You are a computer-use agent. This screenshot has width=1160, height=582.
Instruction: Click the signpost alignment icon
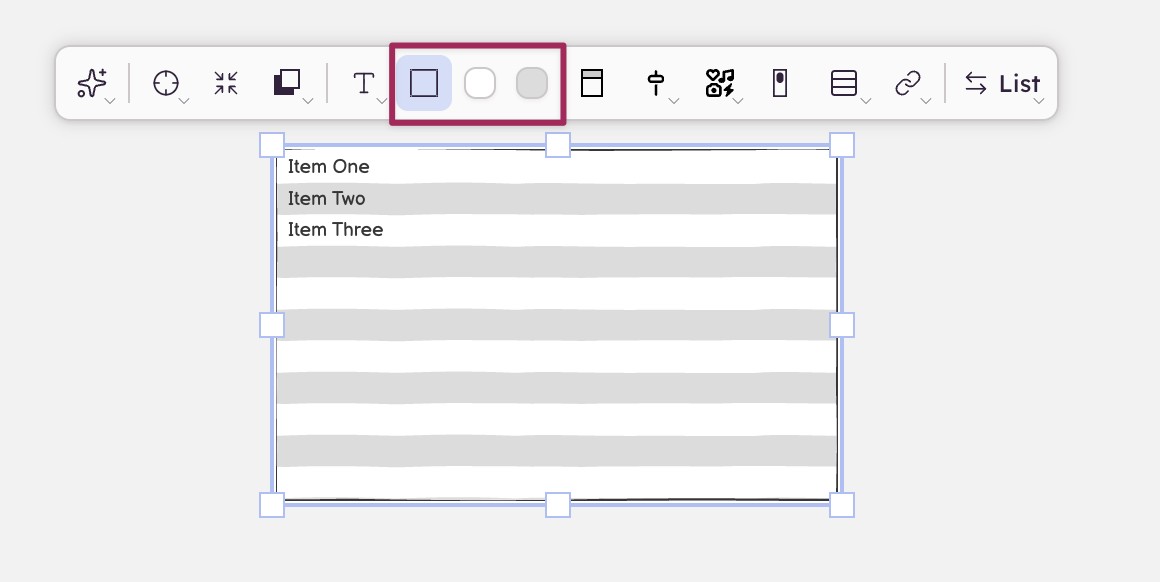coord(656,83)
